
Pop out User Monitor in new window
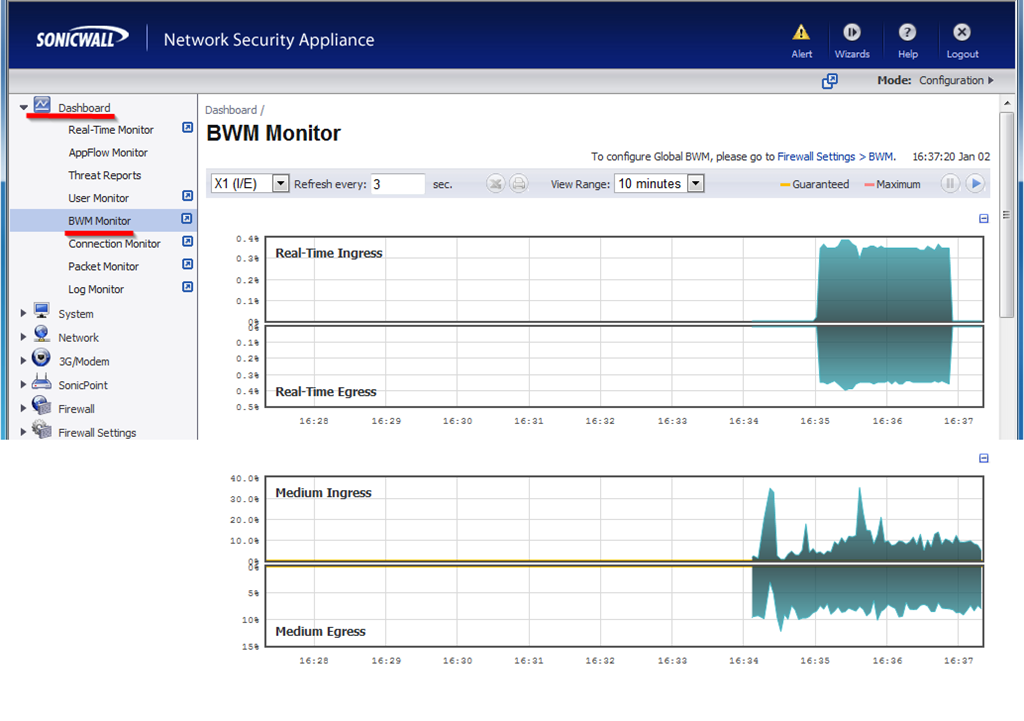(x=187, y=196)
